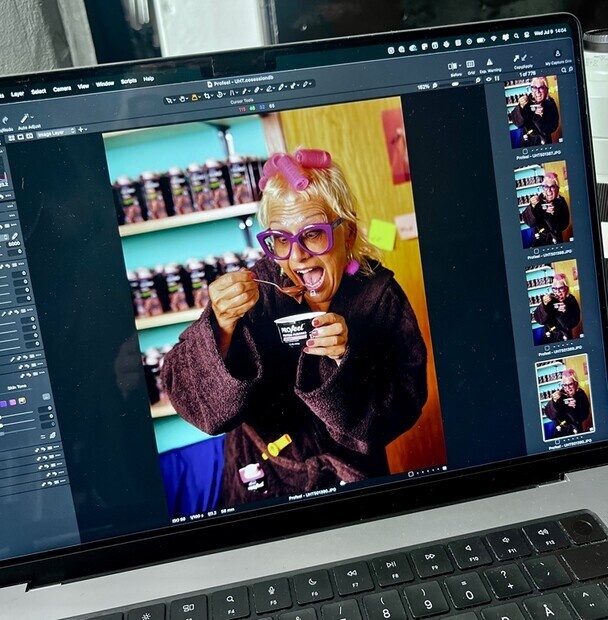Select the pointer Select cursor tool
The image size is (608, 620).
point(170,101)
